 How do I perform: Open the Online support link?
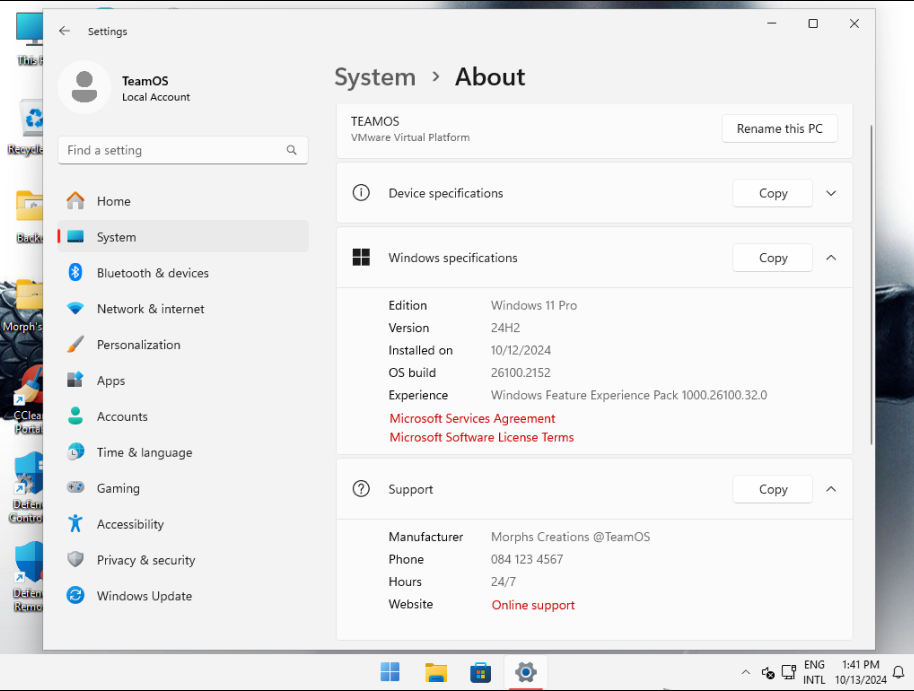click(x=533, y=605)
